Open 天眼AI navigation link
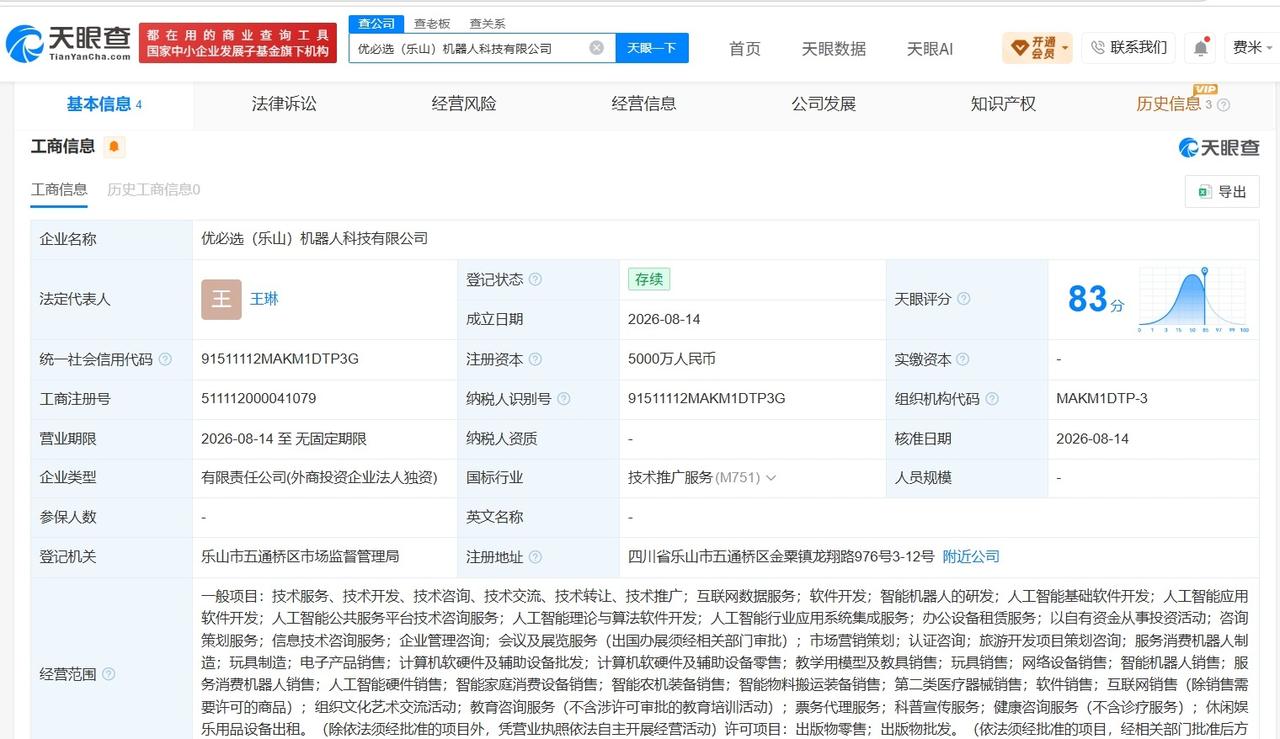The height and width of the screenshot is (739, 1280). point(930,48)
